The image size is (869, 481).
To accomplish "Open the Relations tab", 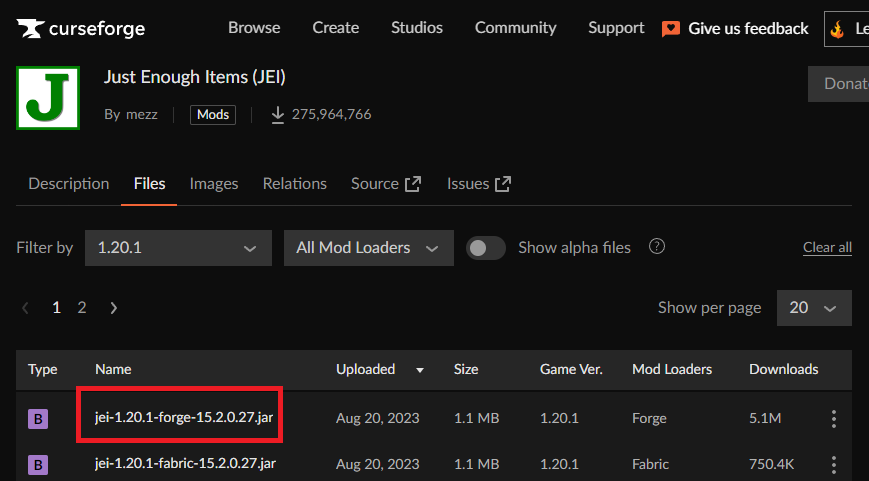I will pyautogui.click(x=294, y=184).
